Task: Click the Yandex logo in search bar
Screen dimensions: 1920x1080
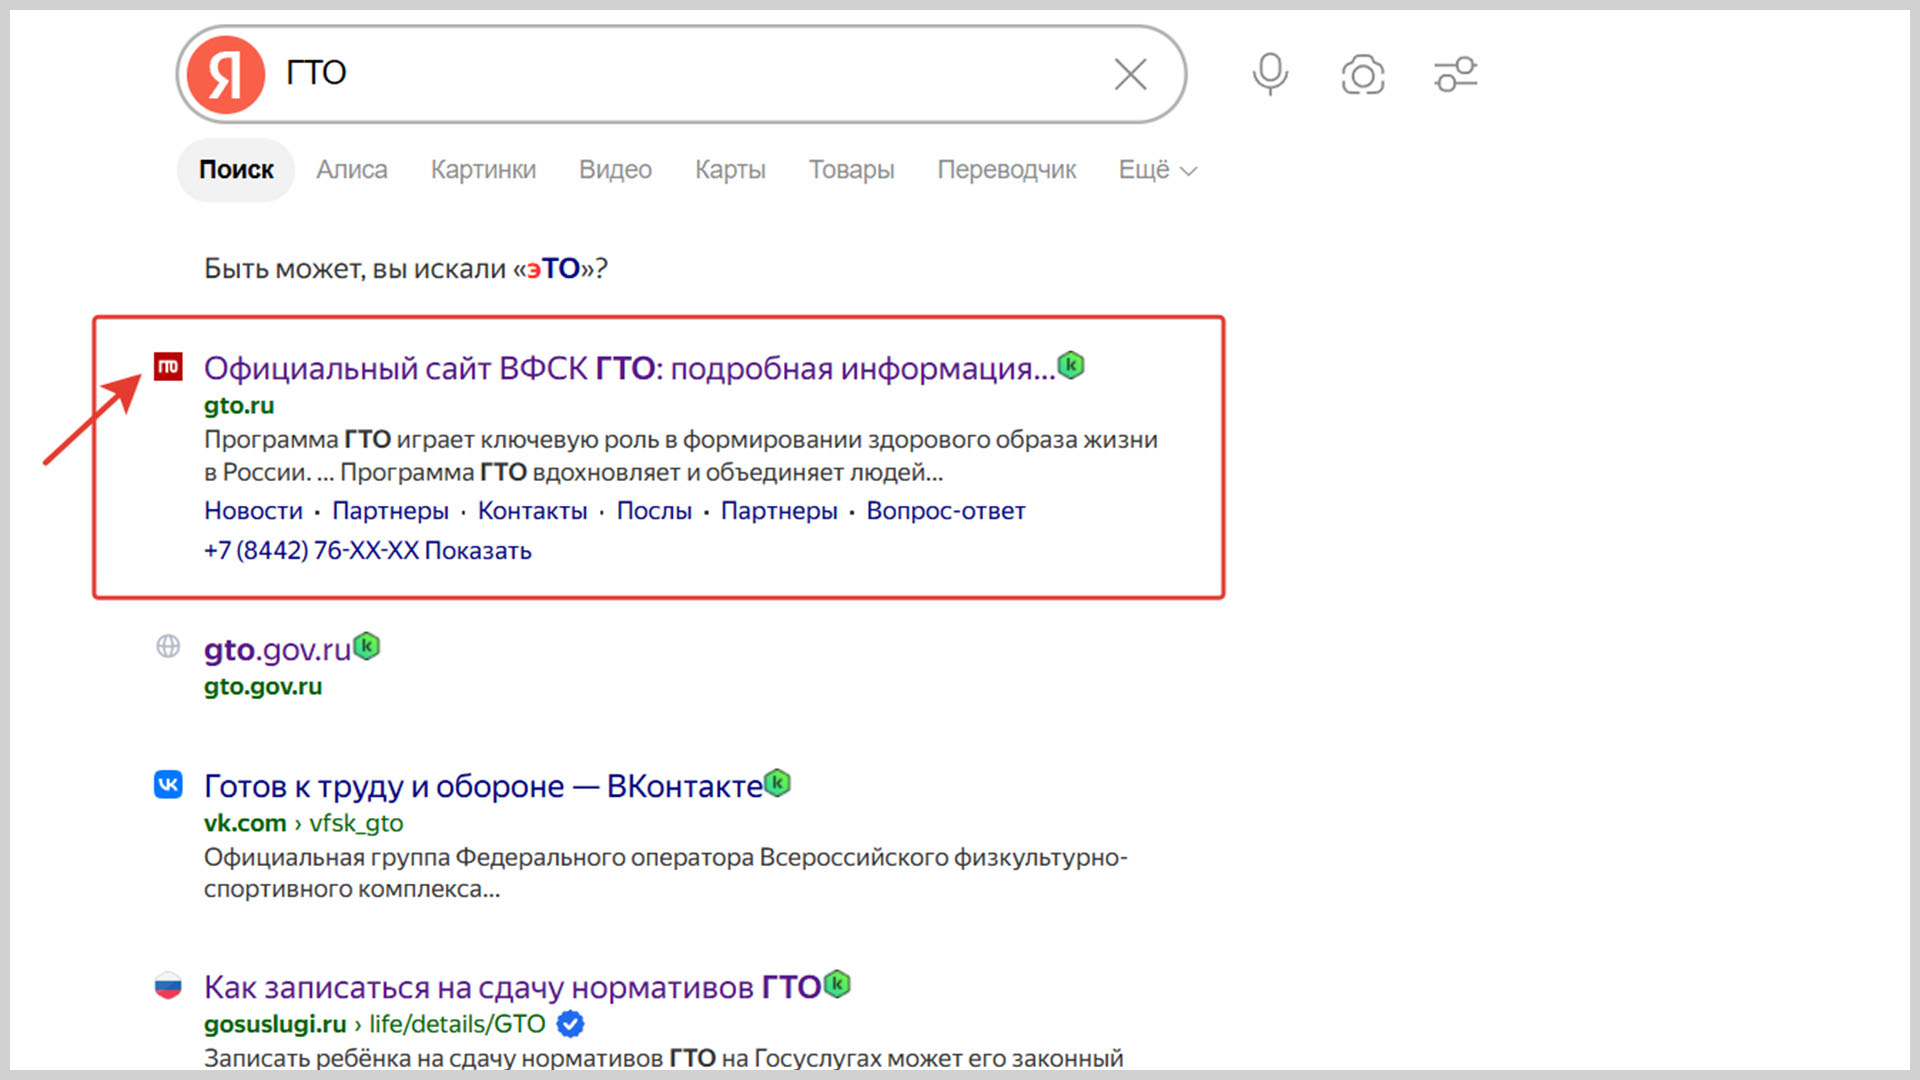Action: click(x=226, y=74)
